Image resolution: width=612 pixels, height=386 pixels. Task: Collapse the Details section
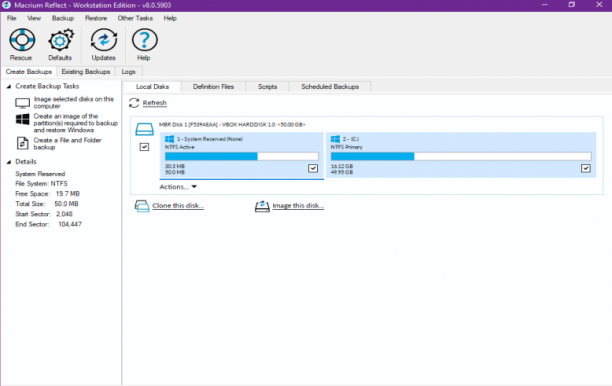pos(9,162)
